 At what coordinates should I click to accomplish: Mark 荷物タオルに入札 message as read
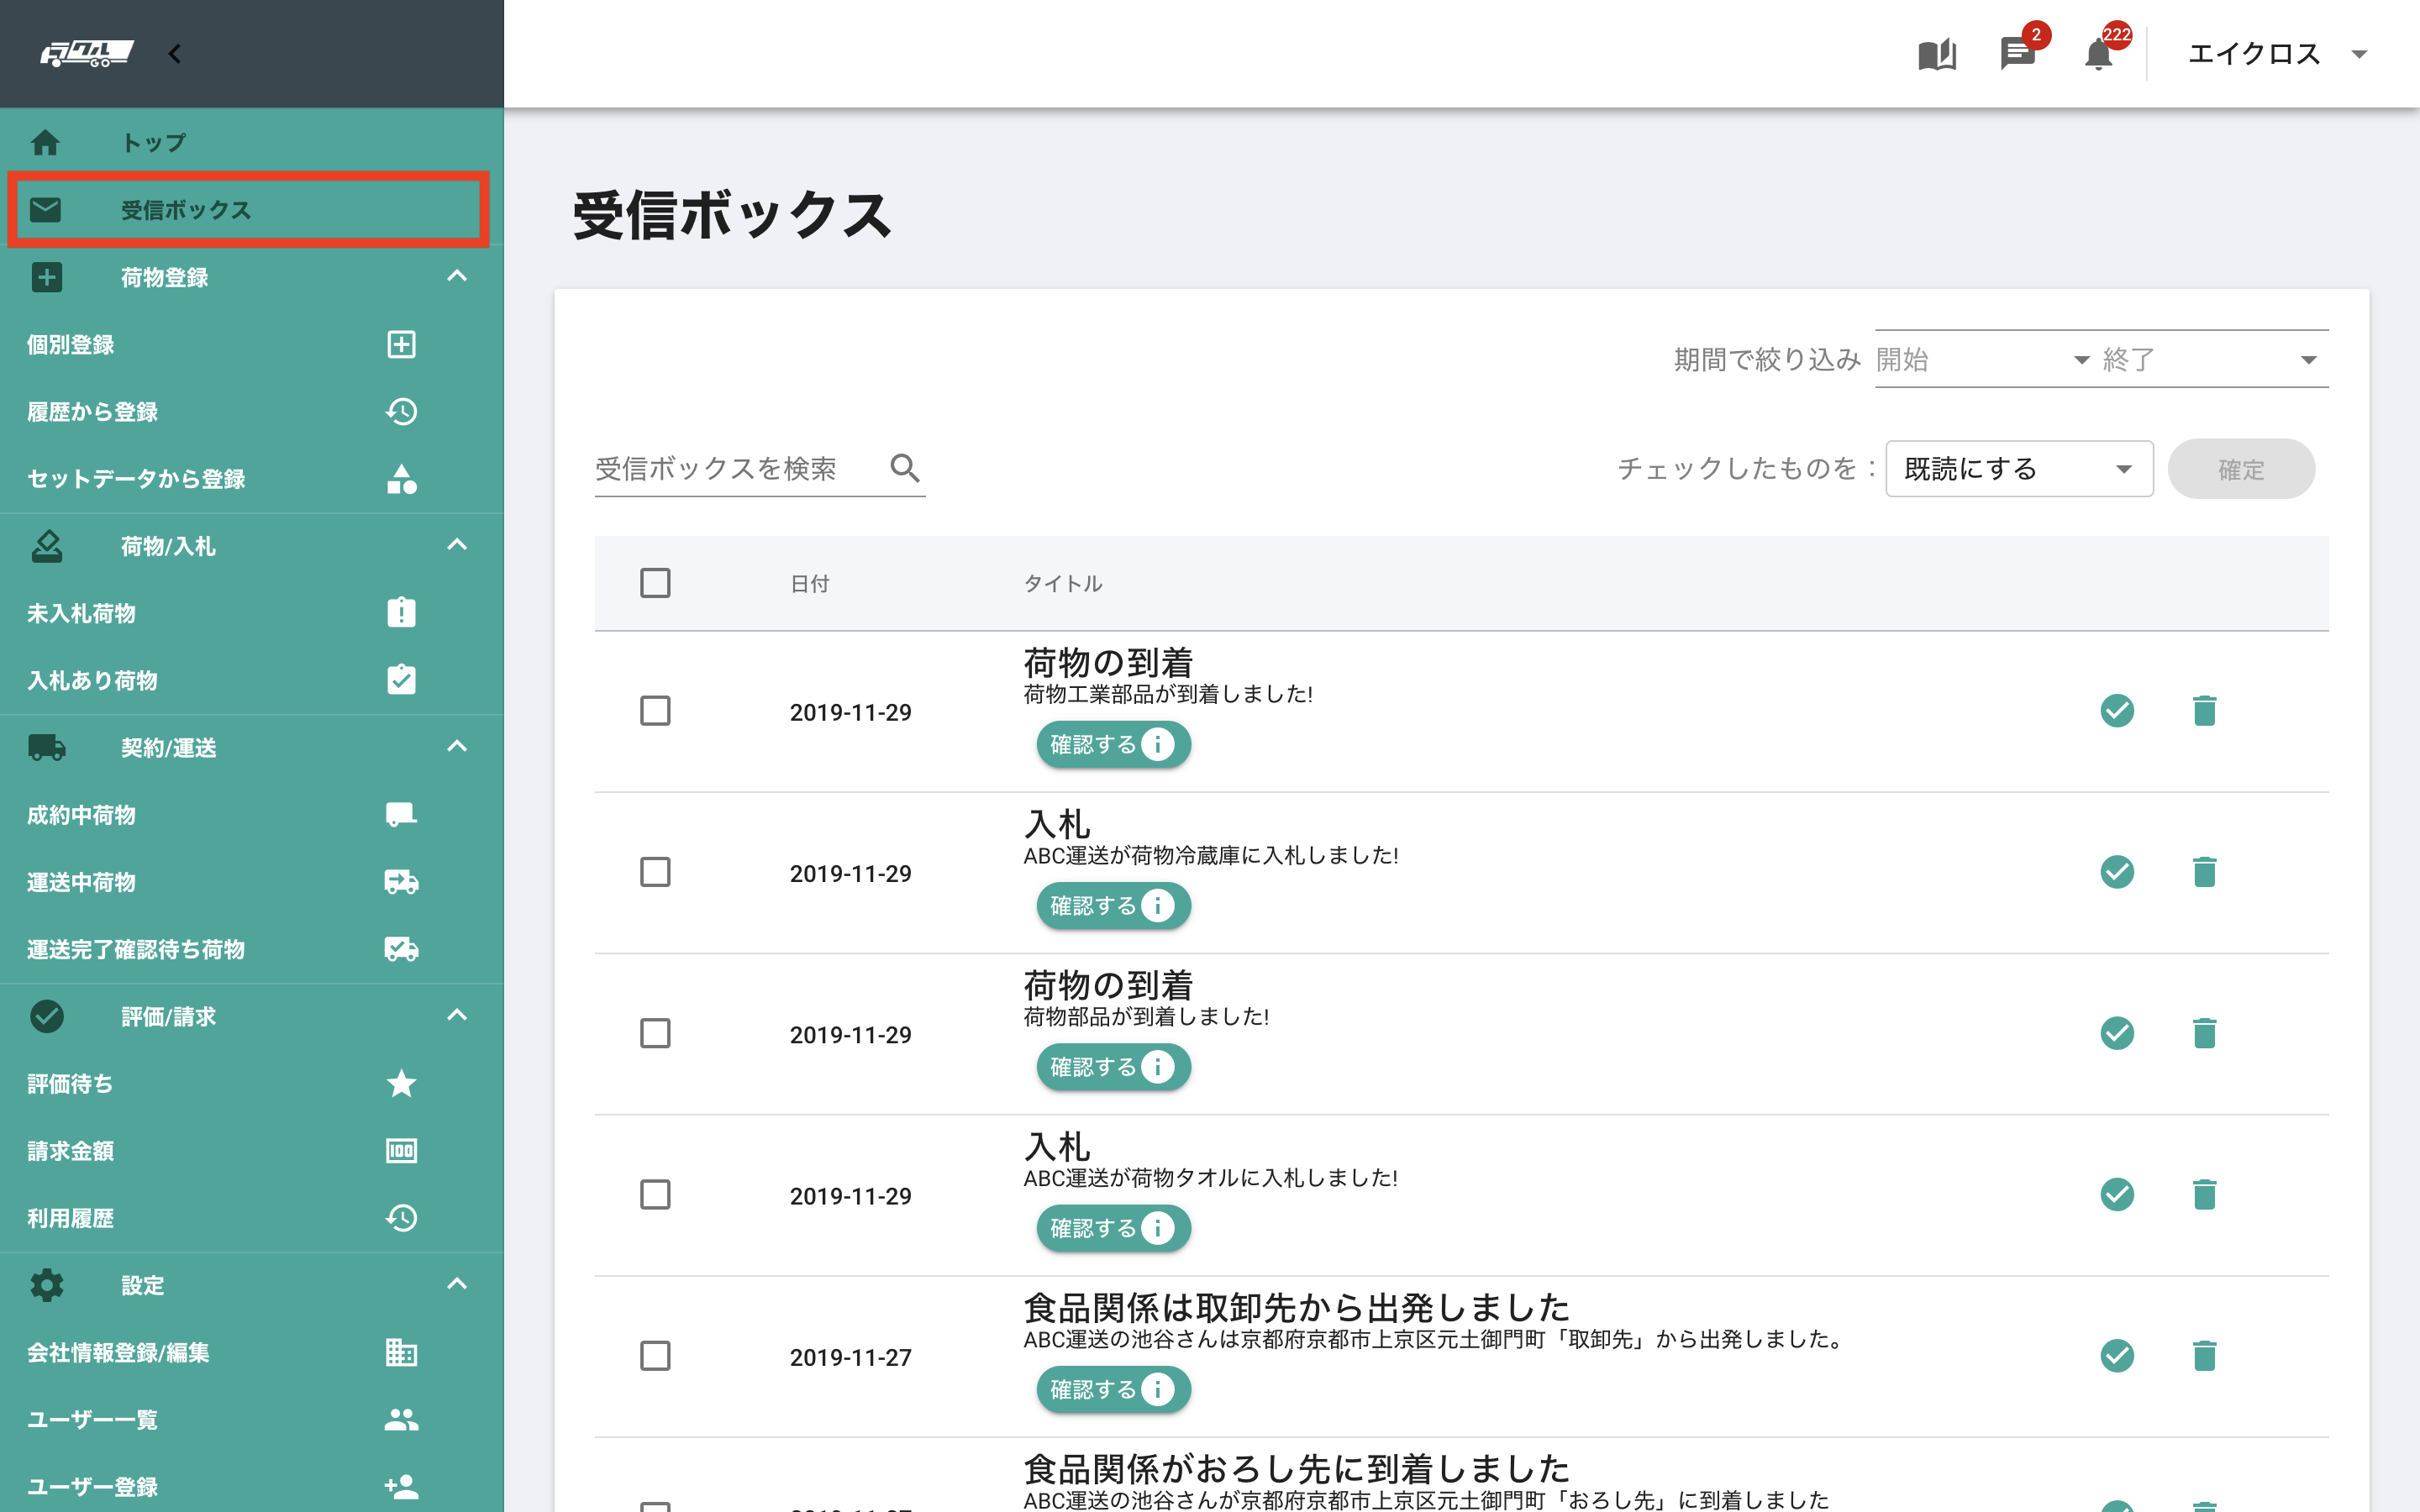[2117, 1194]
